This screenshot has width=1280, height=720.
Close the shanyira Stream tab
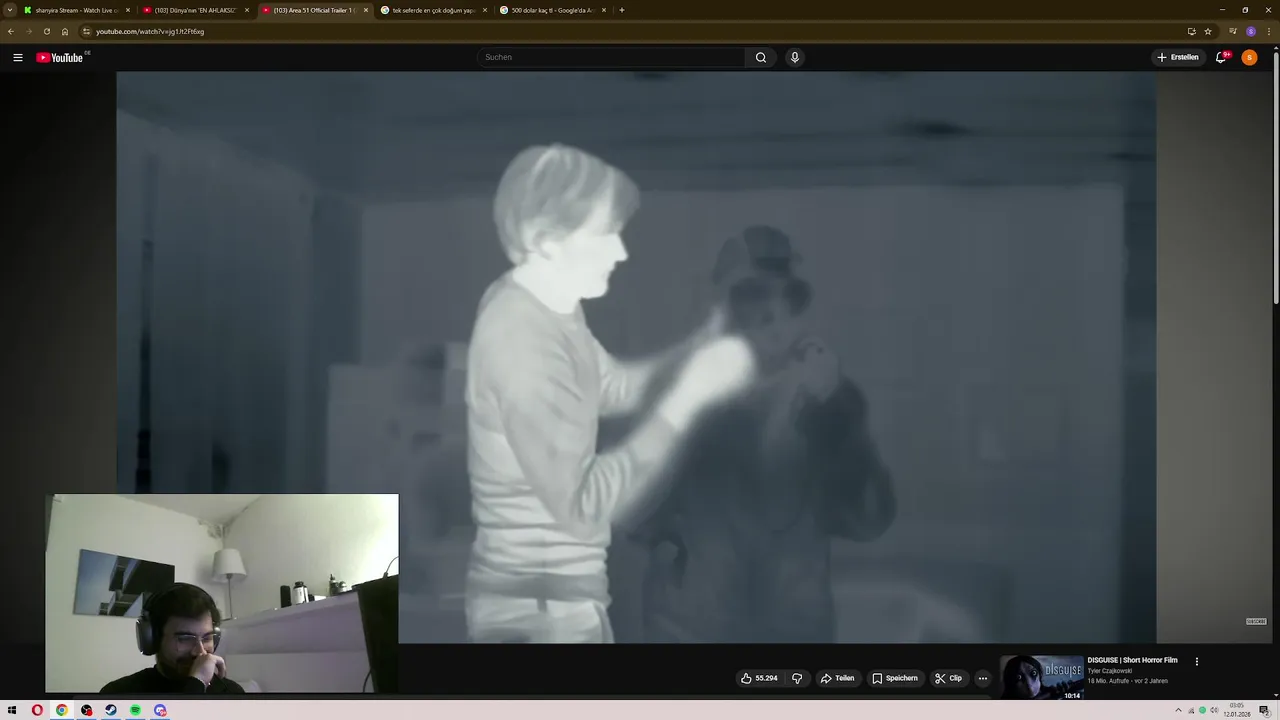coord(128,10)
